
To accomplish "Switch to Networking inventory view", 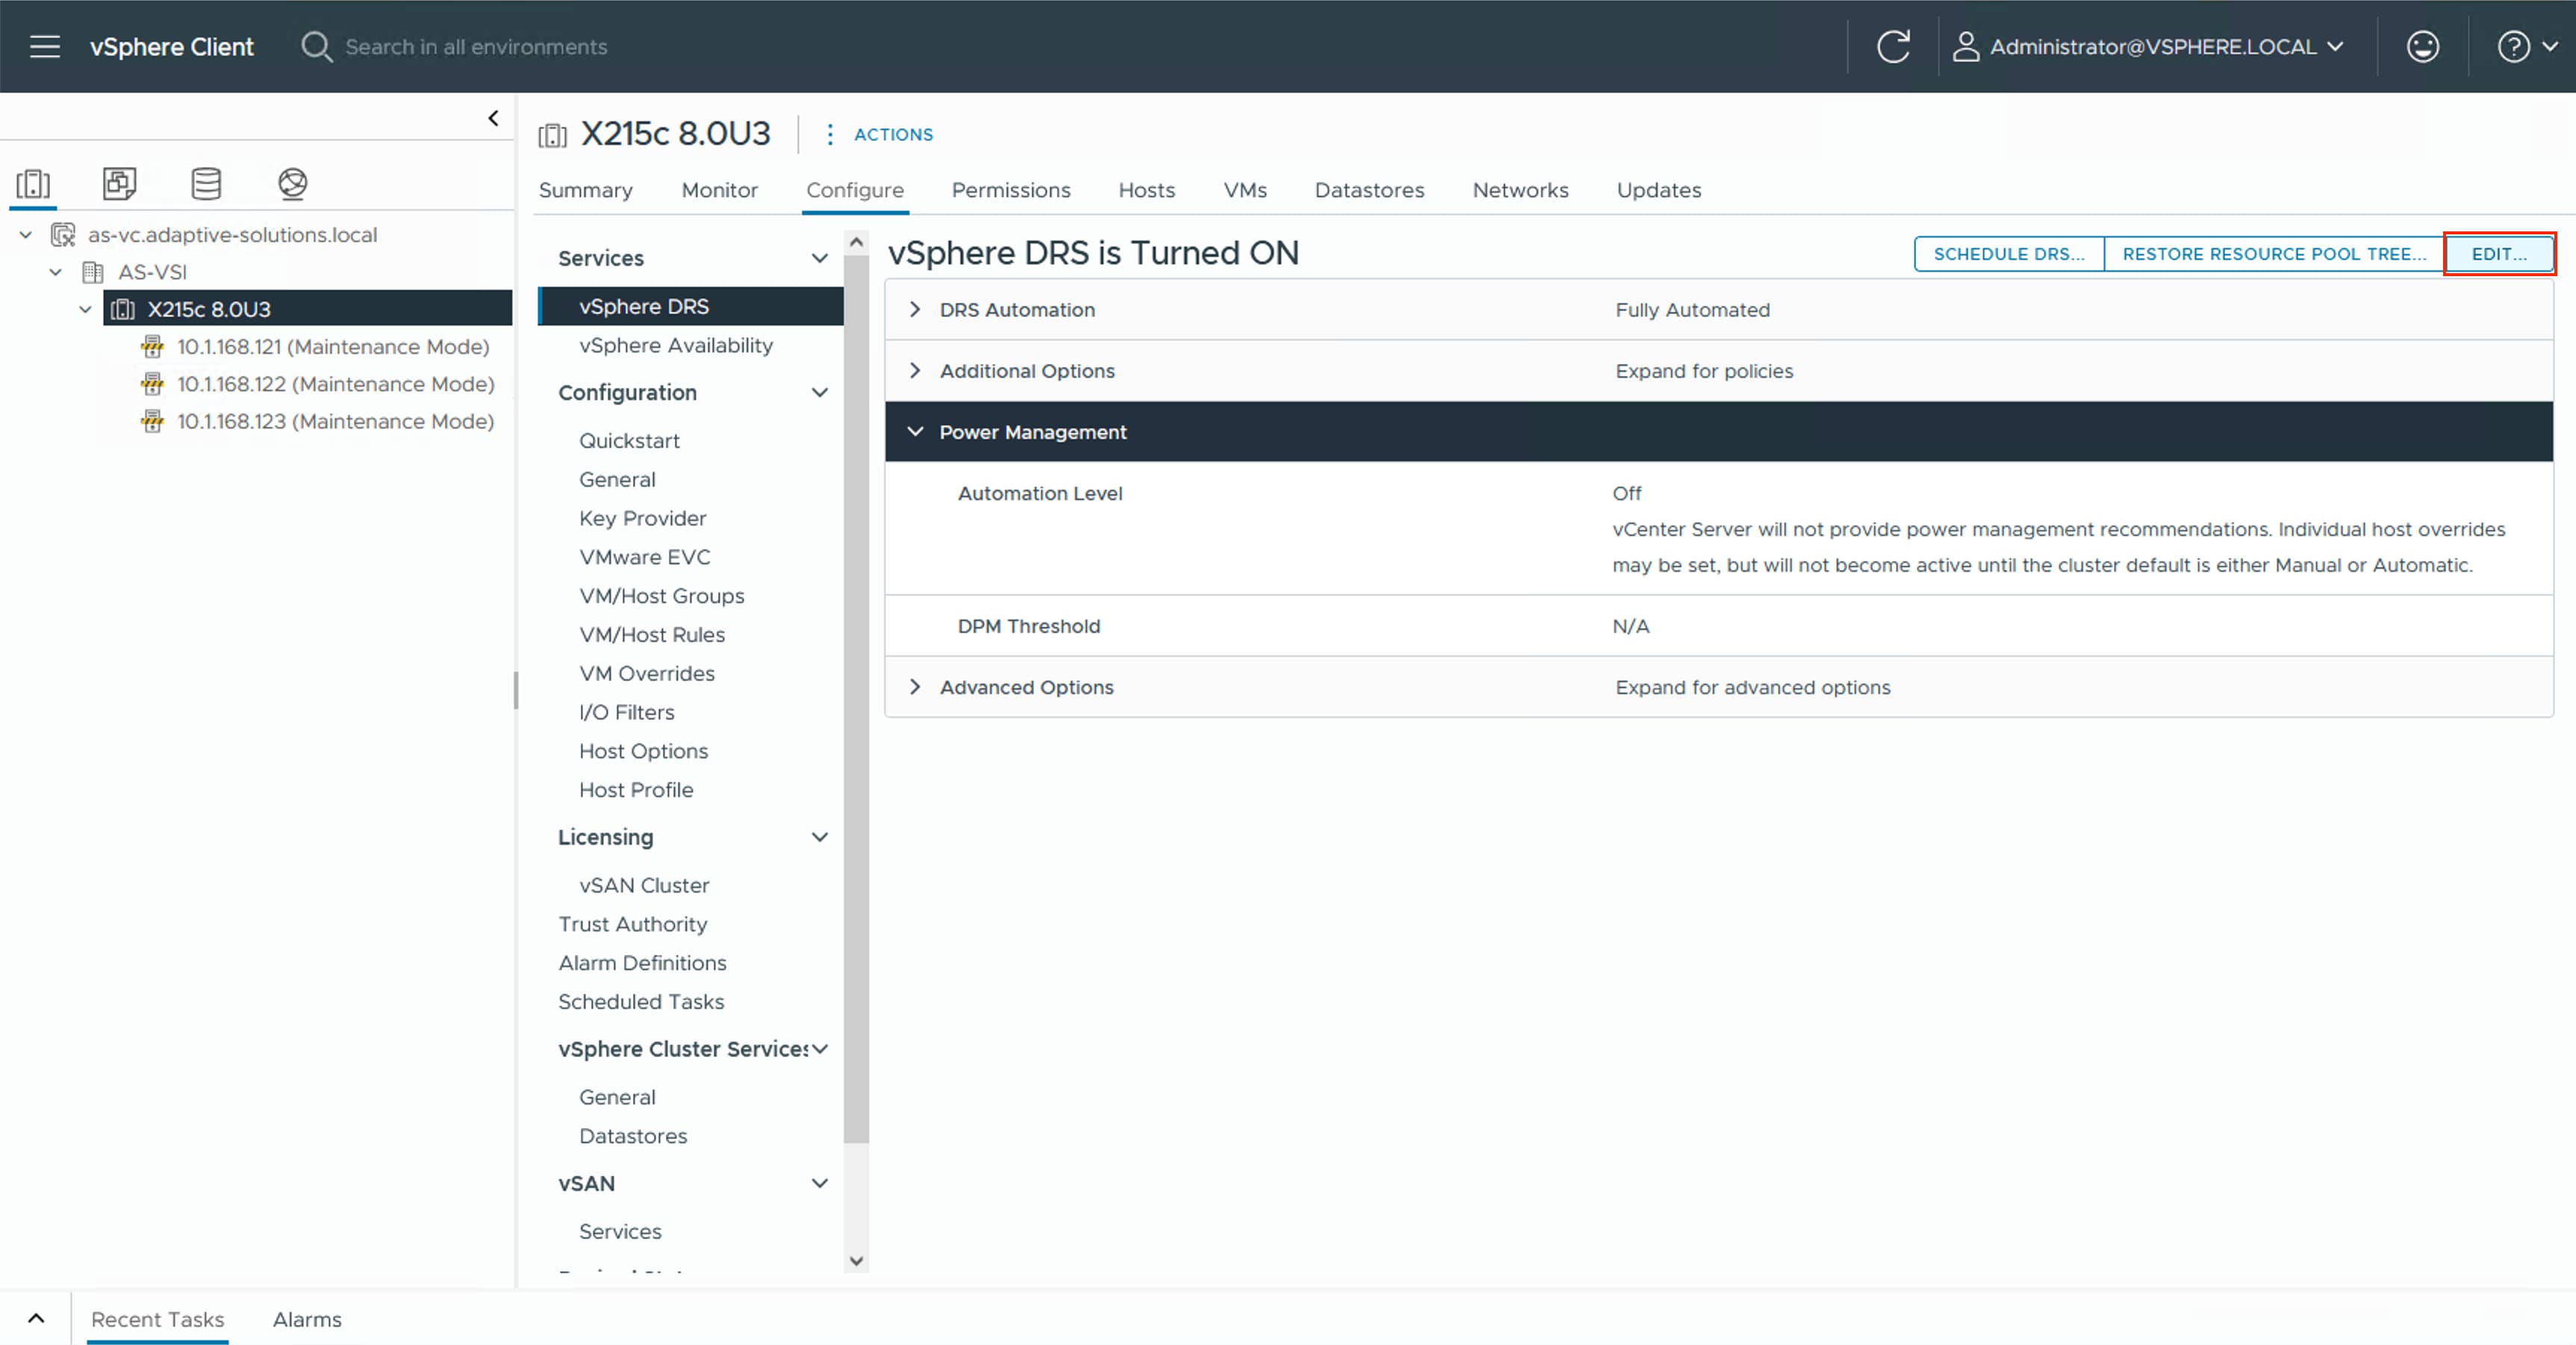I will [x=292, y=183].
